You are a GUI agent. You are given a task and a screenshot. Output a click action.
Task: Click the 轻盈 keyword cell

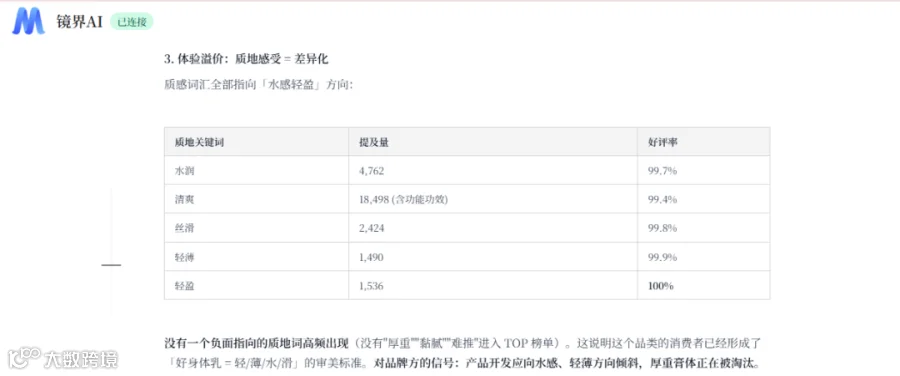[257, 285]
